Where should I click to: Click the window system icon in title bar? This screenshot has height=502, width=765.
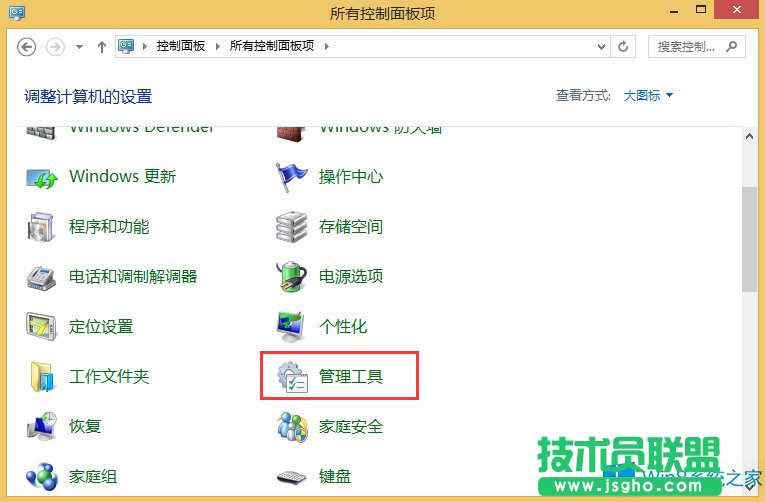click(17, 12)
